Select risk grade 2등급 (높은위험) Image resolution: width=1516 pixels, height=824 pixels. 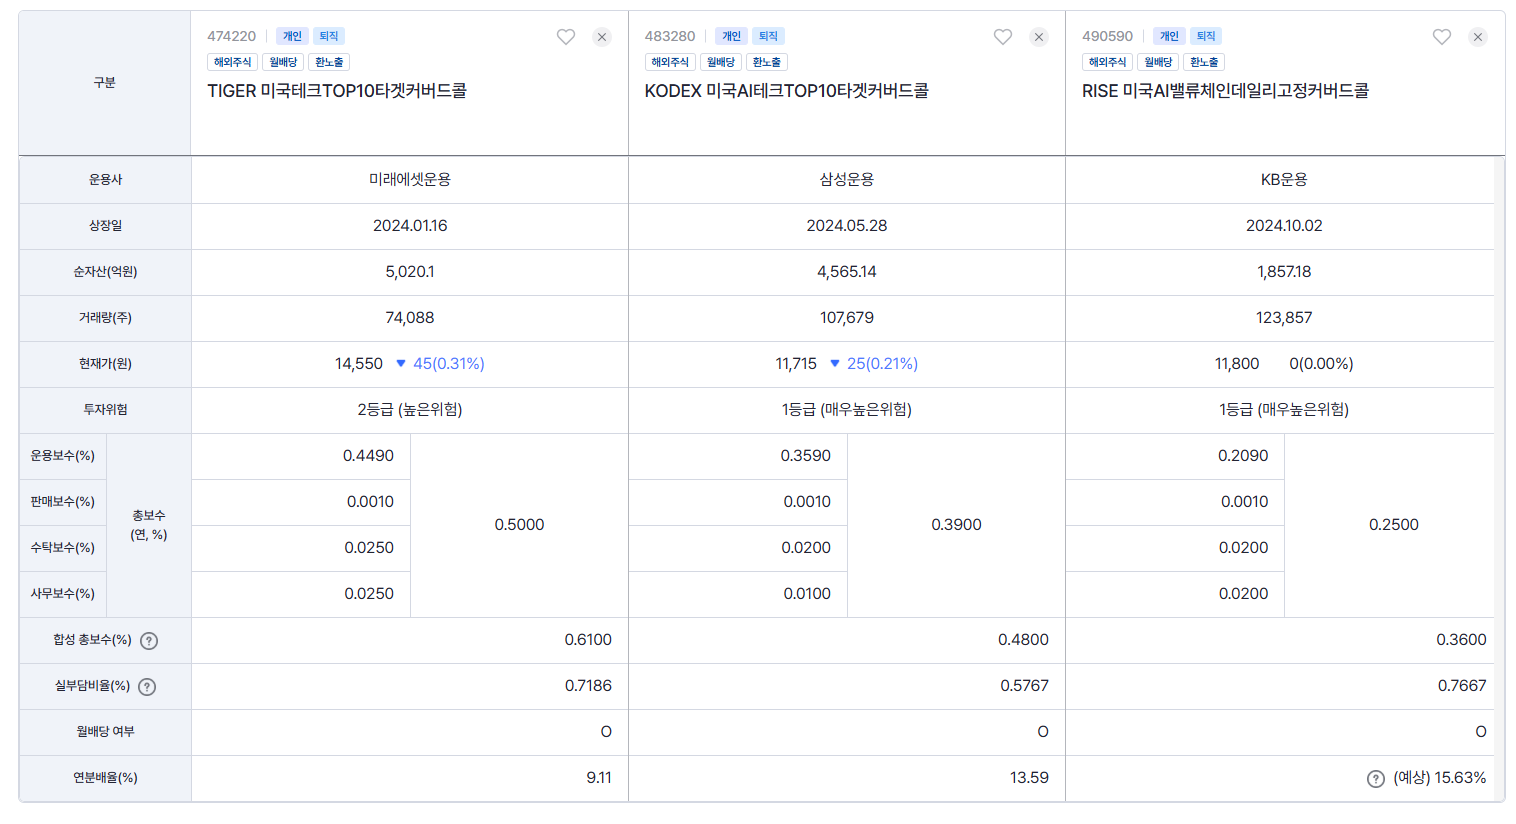point(410,410)
